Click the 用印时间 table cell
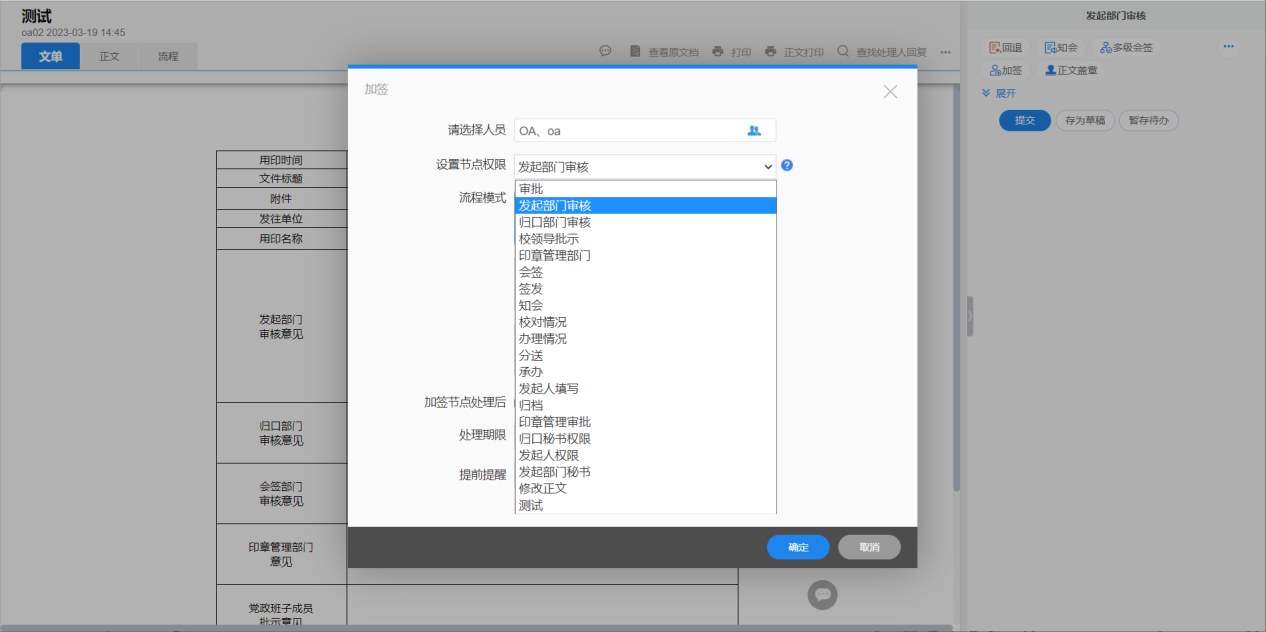1266x632 pixels. pos(281,160)
